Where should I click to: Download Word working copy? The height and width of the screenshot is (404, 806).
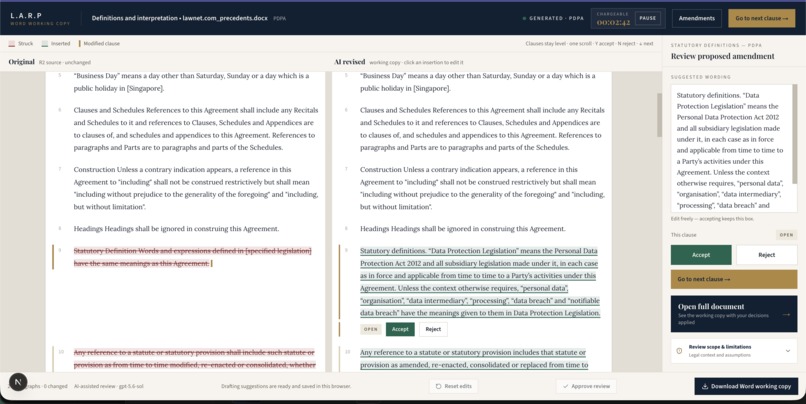point(746,386)
